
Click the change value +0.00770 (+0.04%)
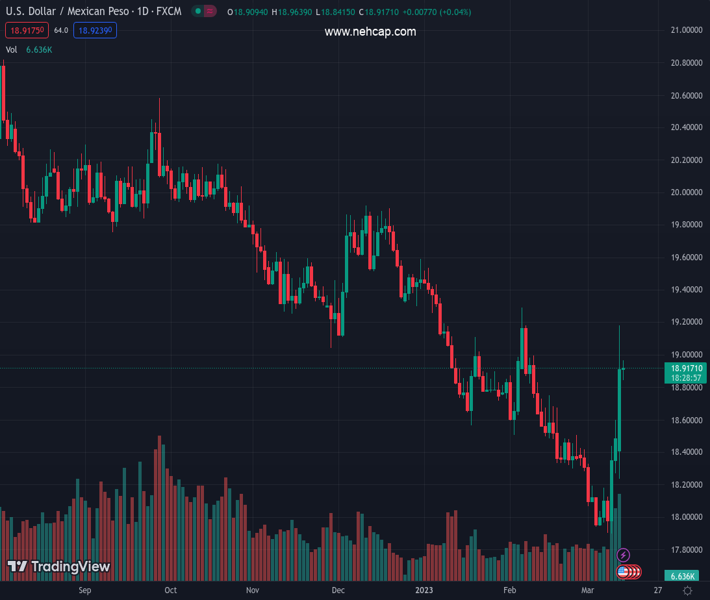[x=437, y=12]
